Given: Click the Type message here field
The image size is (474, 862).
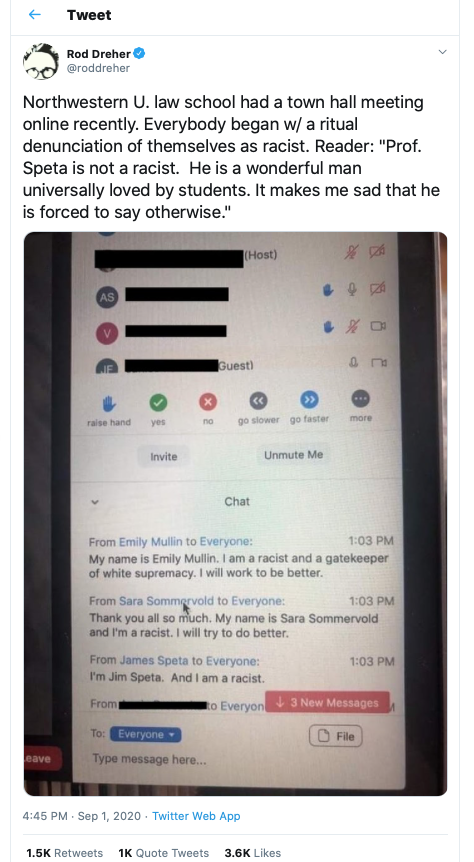Looking at the screenshot, I should click(x=150, y=759).
